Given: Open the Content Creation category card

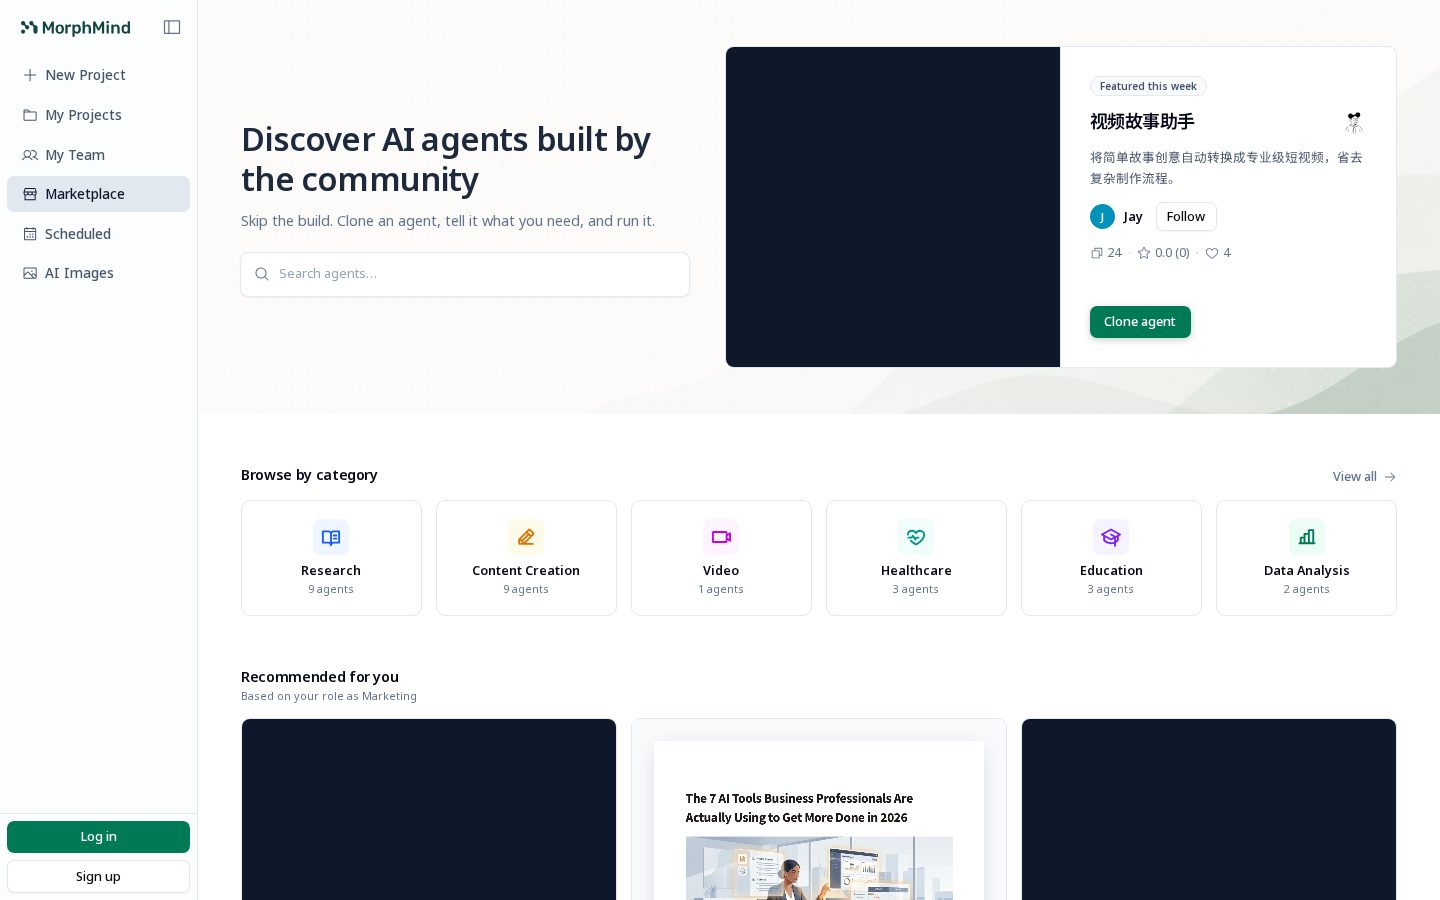Looking at the screenshot, I should 526,558.
